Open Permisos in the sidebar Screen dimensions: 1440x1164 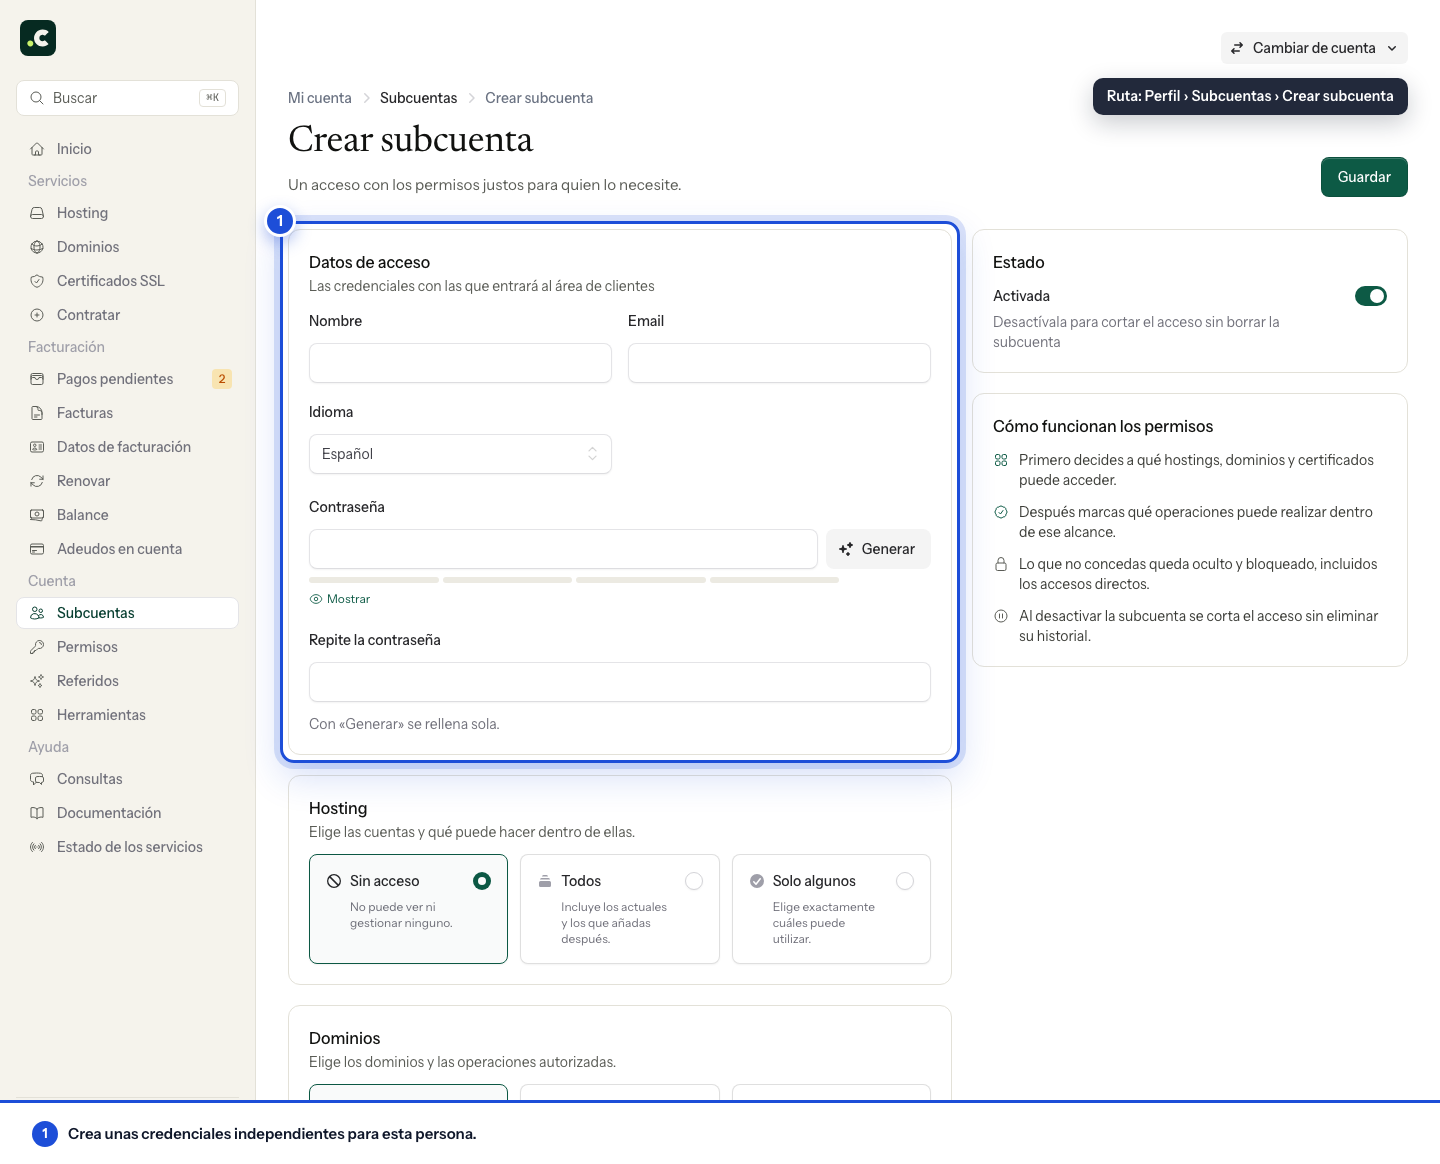(127, 647)
